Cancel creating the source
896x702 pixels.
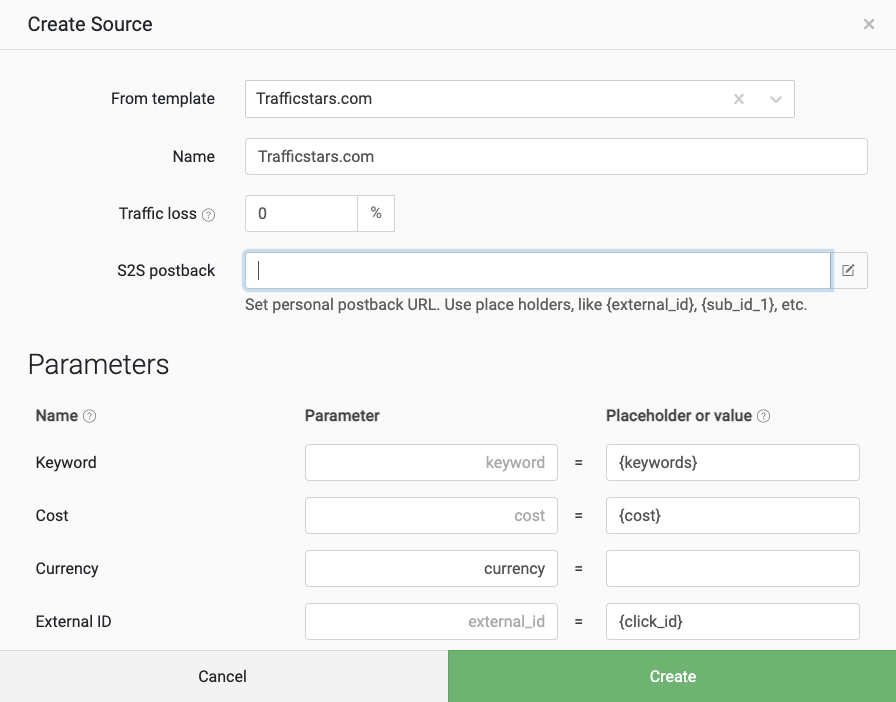(223, 676)
